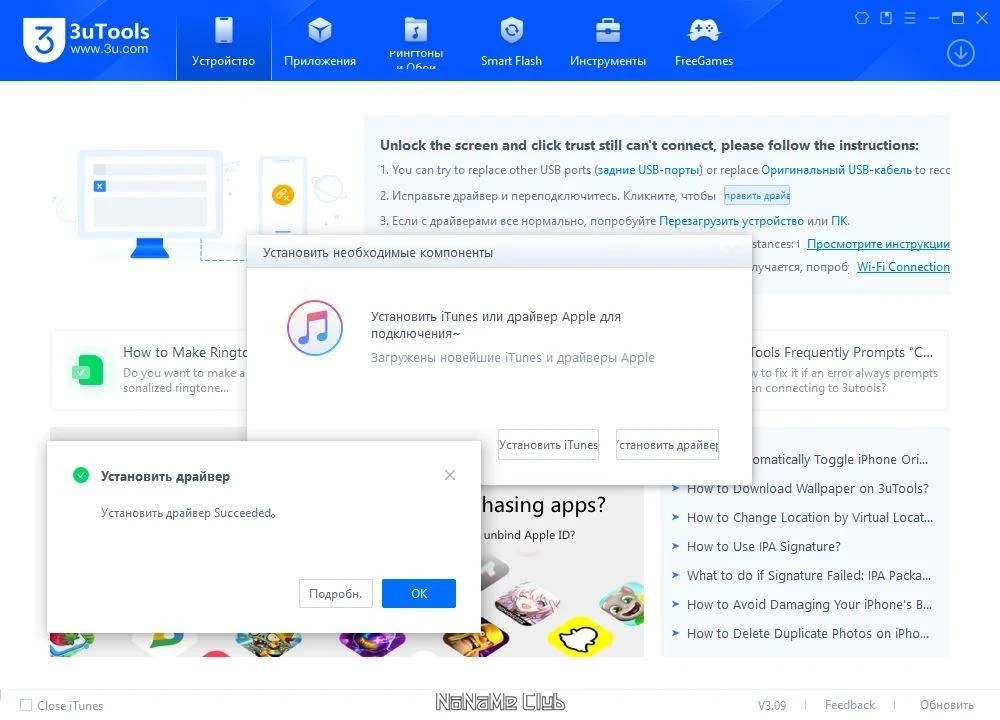Maximize the 3uTools window

[x=958, y=18]
